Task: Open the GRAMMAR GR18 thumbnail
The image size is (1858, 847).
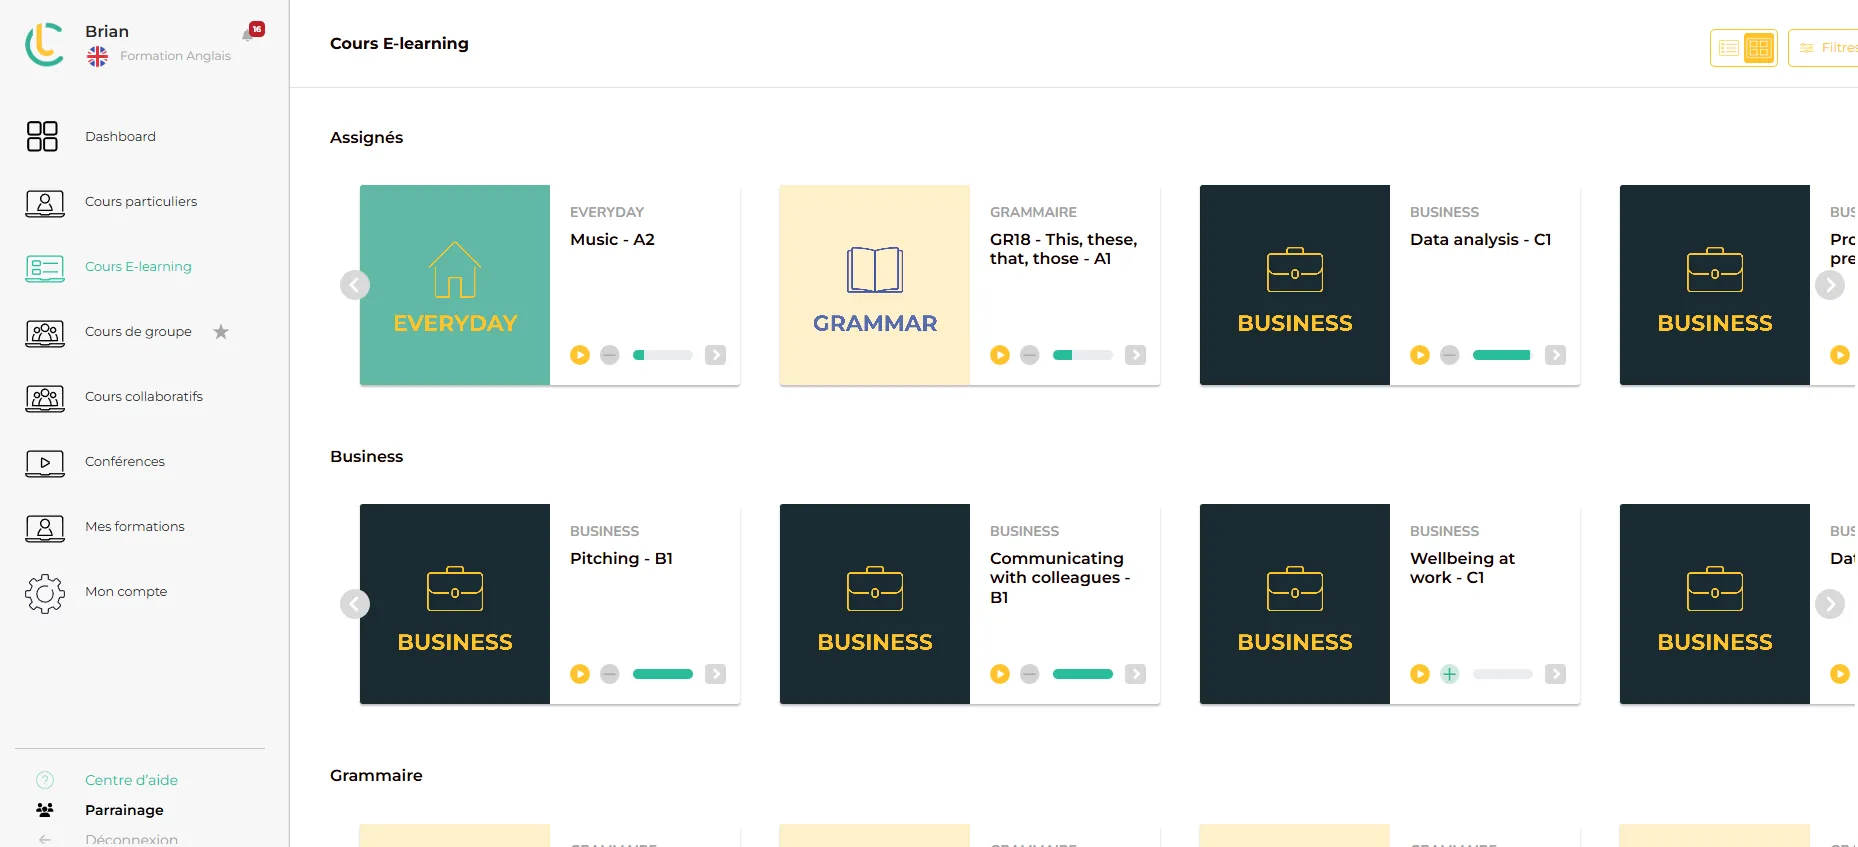Action: coord(875,285)
